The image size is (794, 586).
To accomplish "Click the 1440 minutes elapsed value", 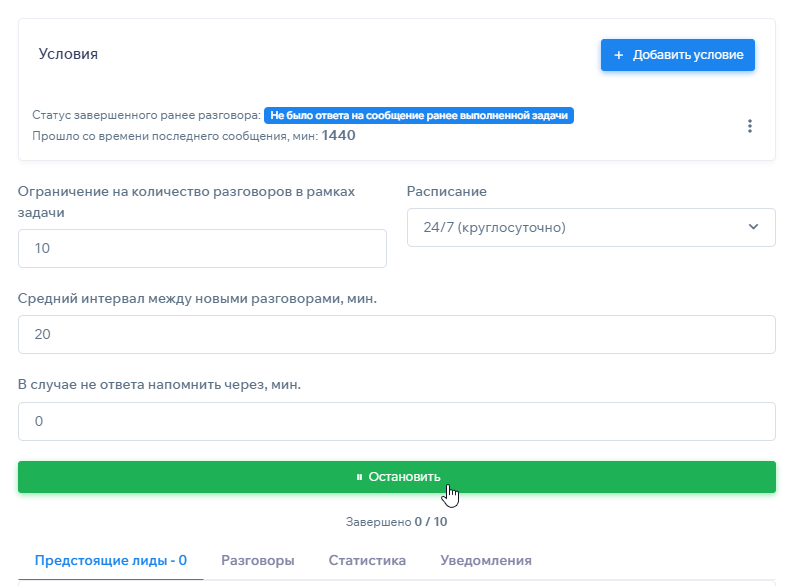I will (x=338, y=136).
